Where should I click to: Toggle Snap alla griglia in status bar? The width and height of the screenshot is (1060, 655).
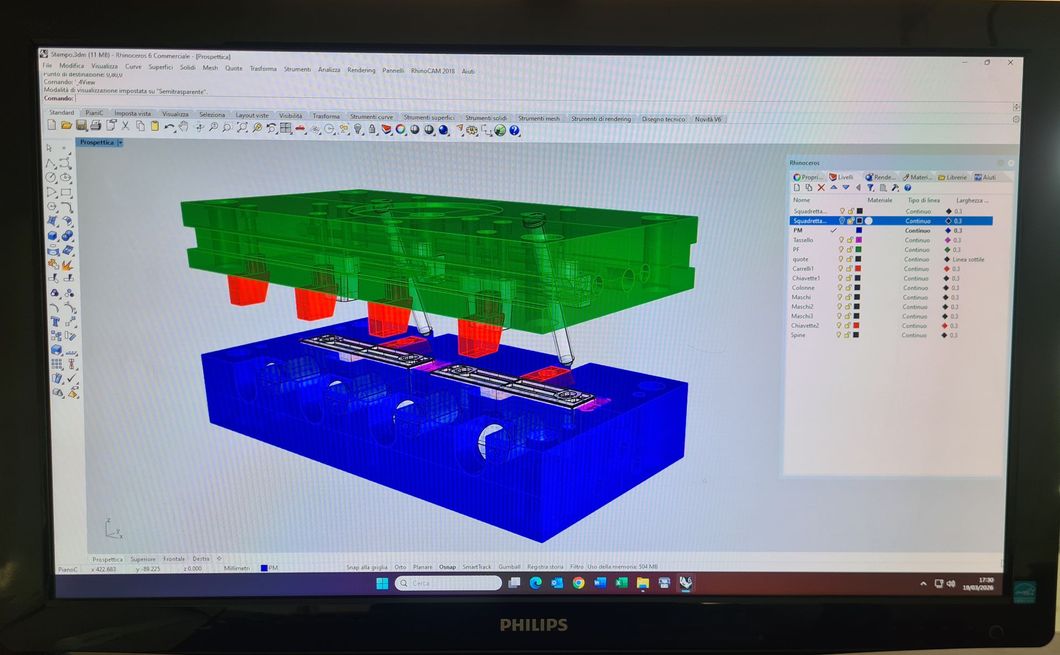(x=369, y=567)
